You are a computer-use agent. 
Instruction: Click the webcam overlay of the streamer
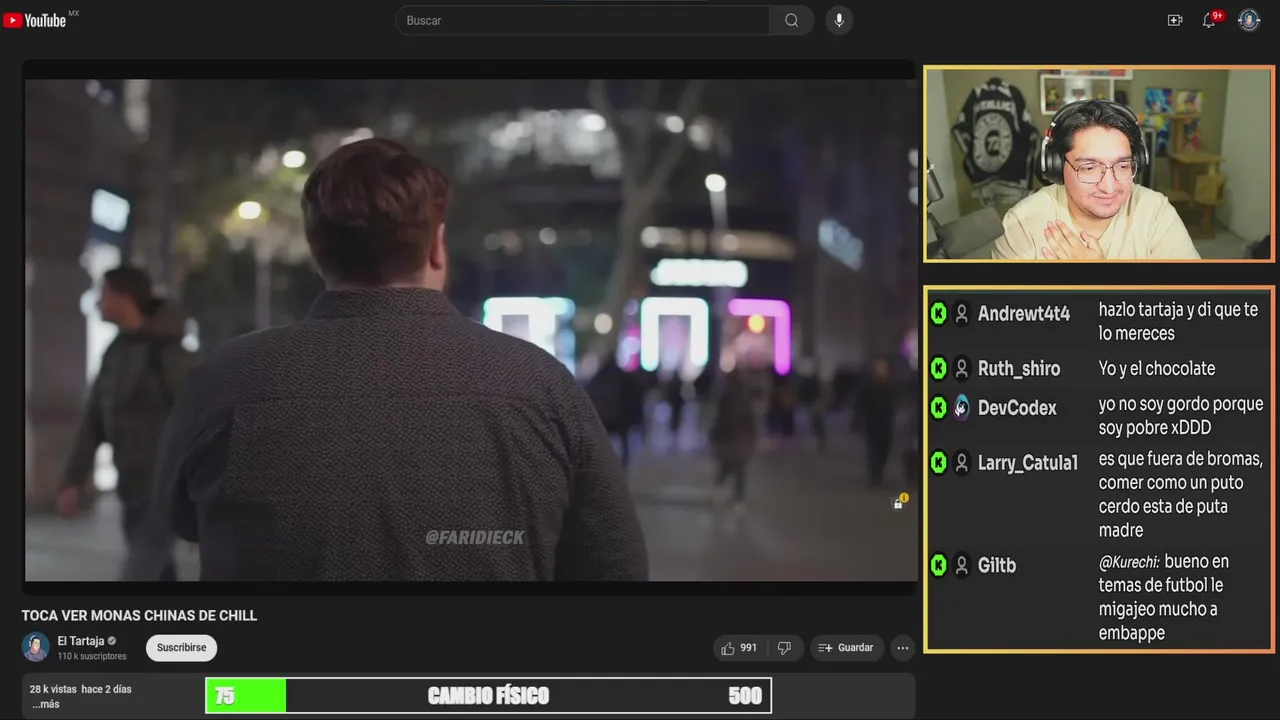[1098, 164]
